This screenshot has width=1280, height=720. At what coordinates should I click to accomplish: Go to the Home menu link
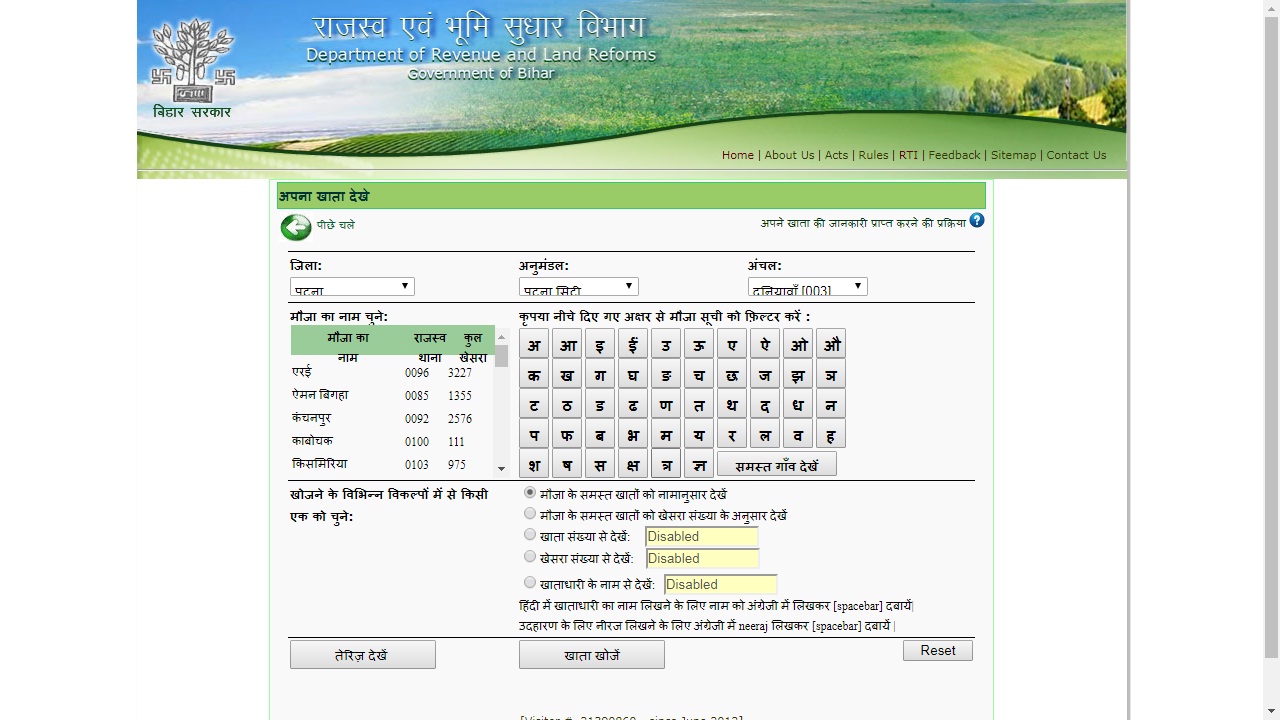pos(738,155)
